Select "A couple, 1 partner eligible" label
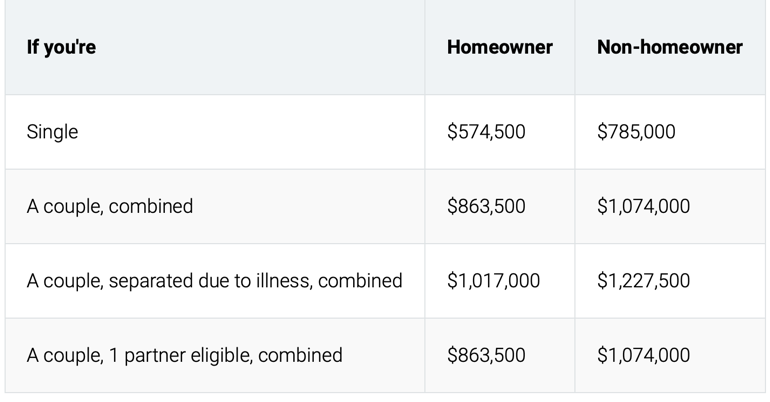The width and height of the screenshot is (770, 402). click(139, 356)
